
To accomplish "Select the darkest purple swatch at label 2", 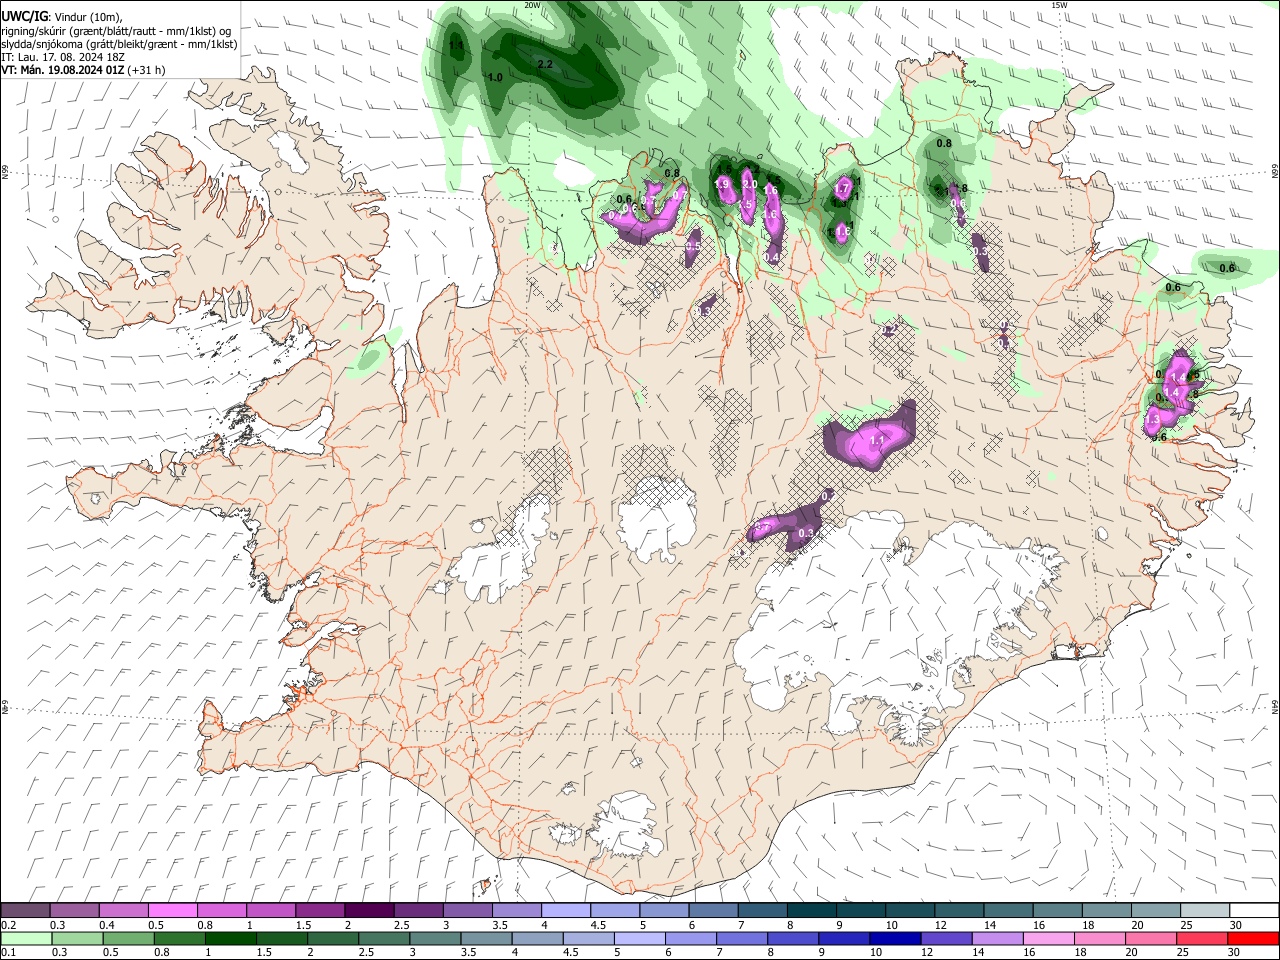I will coord(368,911).
